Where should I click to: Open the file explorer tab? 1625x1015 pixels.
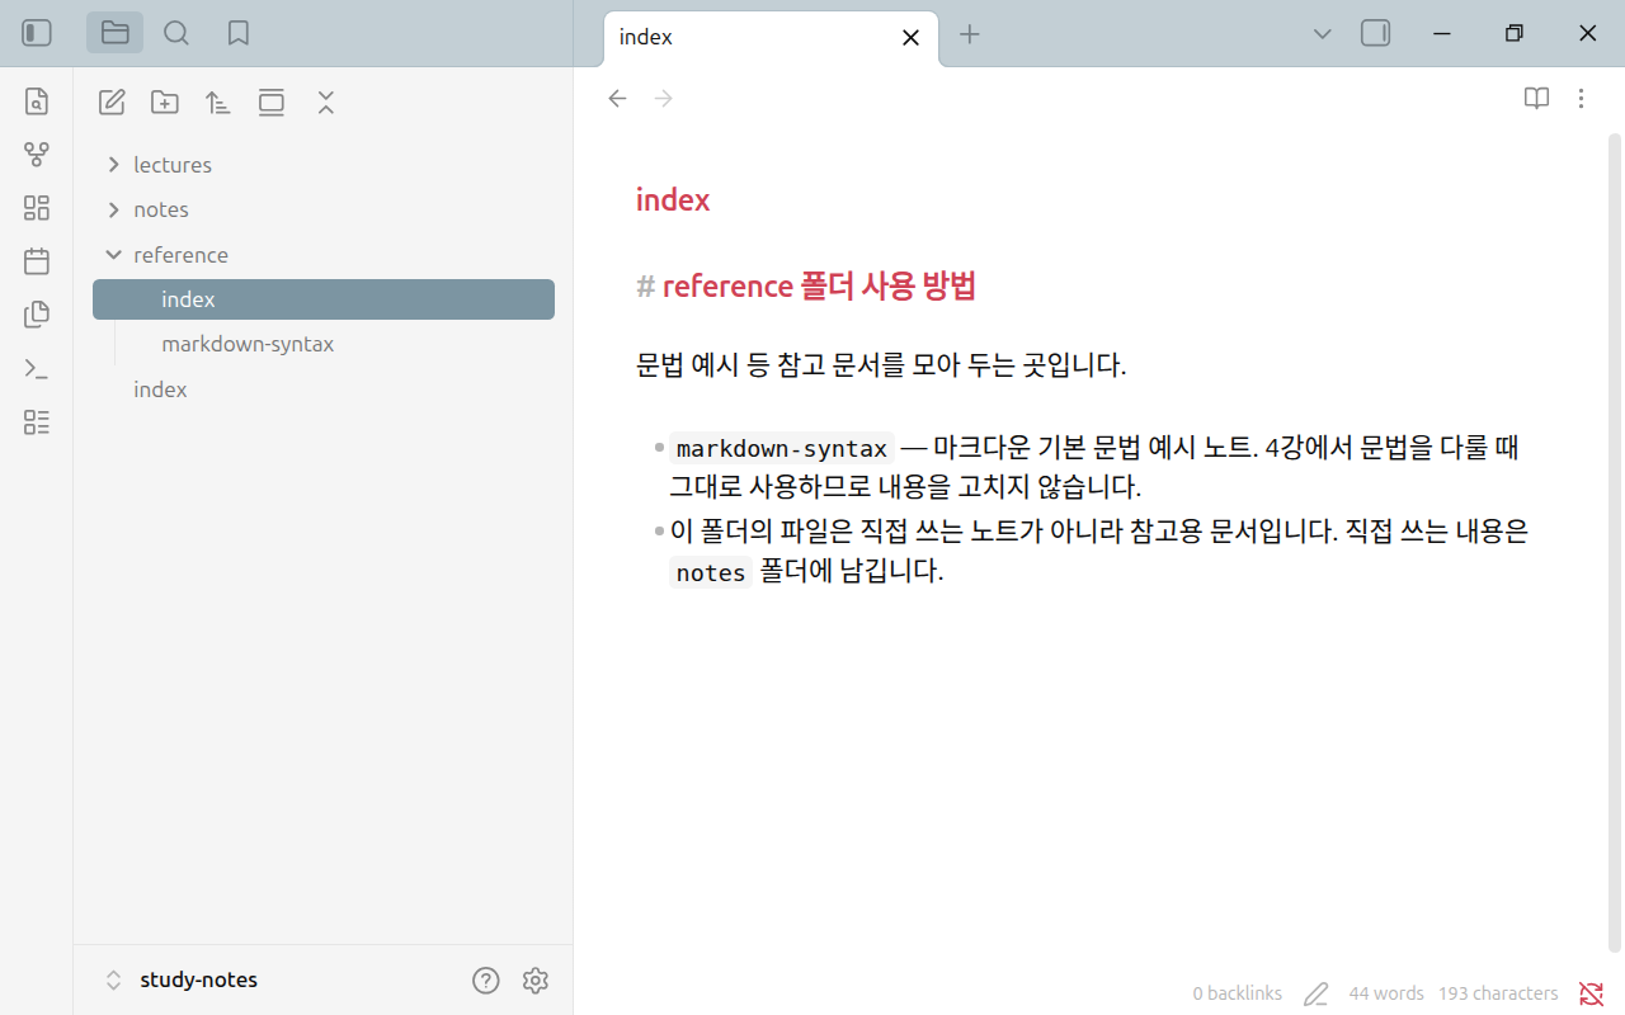pyautogui.click(x=115, y=33)
